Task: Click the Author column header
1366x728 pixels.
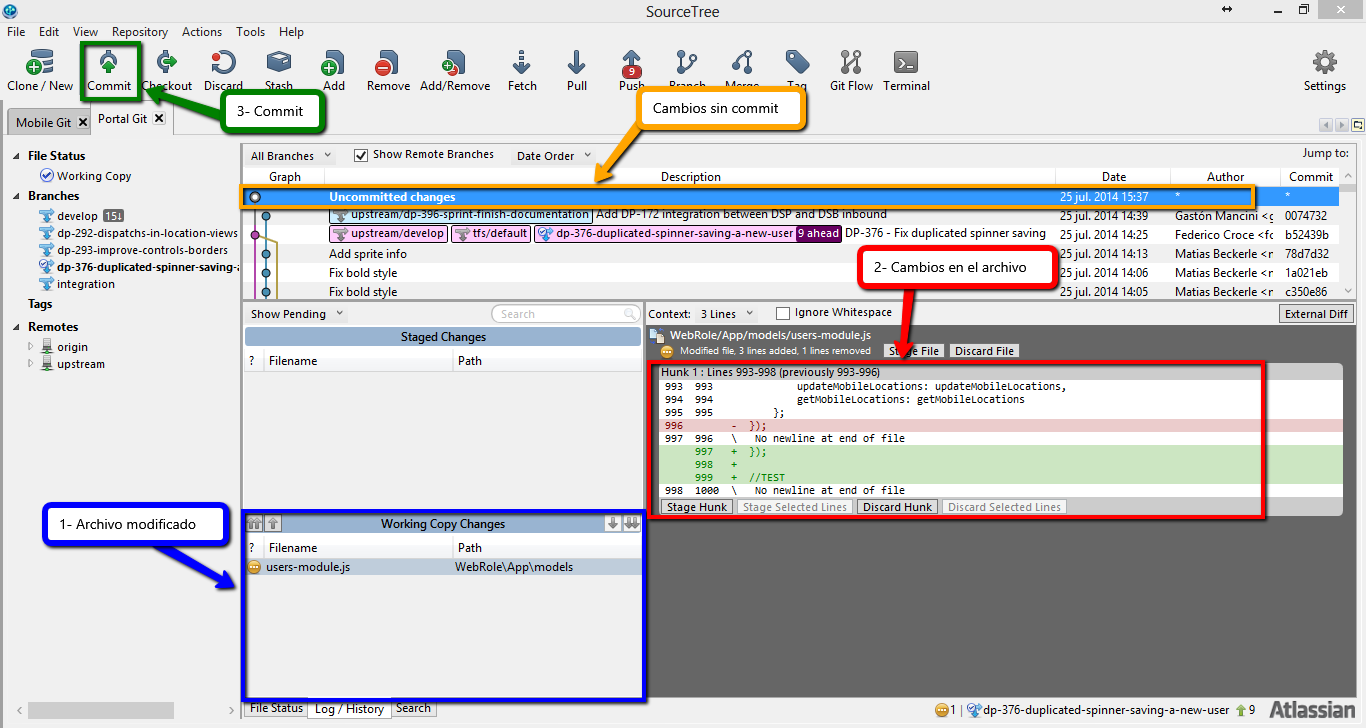Action: pyautogui.click(x=1225, y=177)
